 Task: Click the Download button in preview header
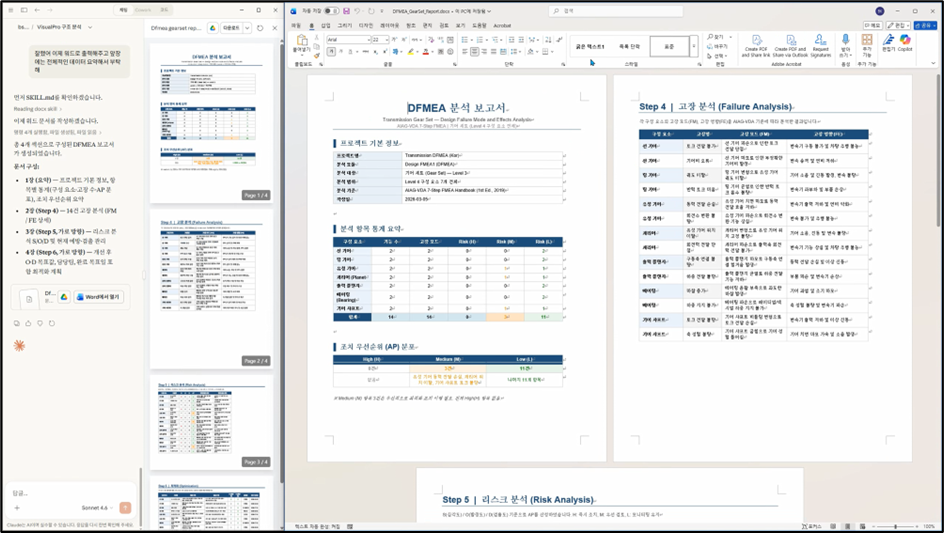(231, 28)
